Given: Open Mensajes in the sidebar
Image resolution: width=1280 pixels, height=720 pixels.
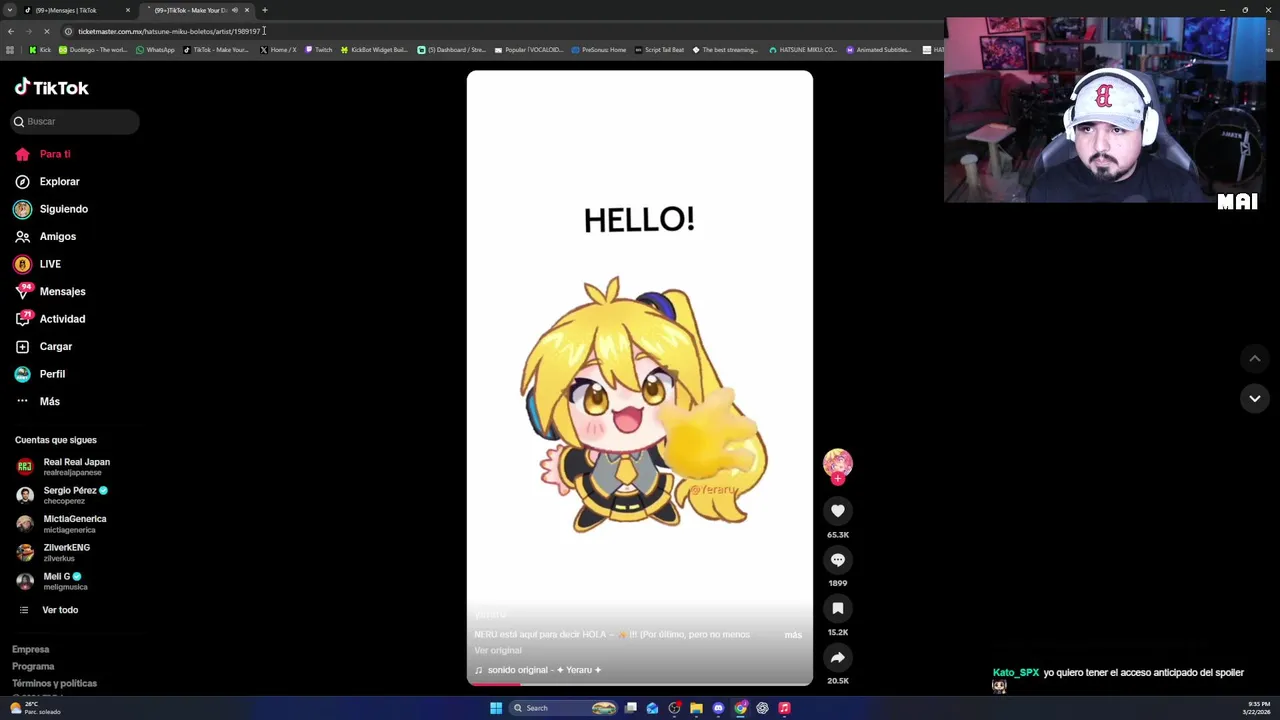Looking at the screenshot, I should pos(49,292).
